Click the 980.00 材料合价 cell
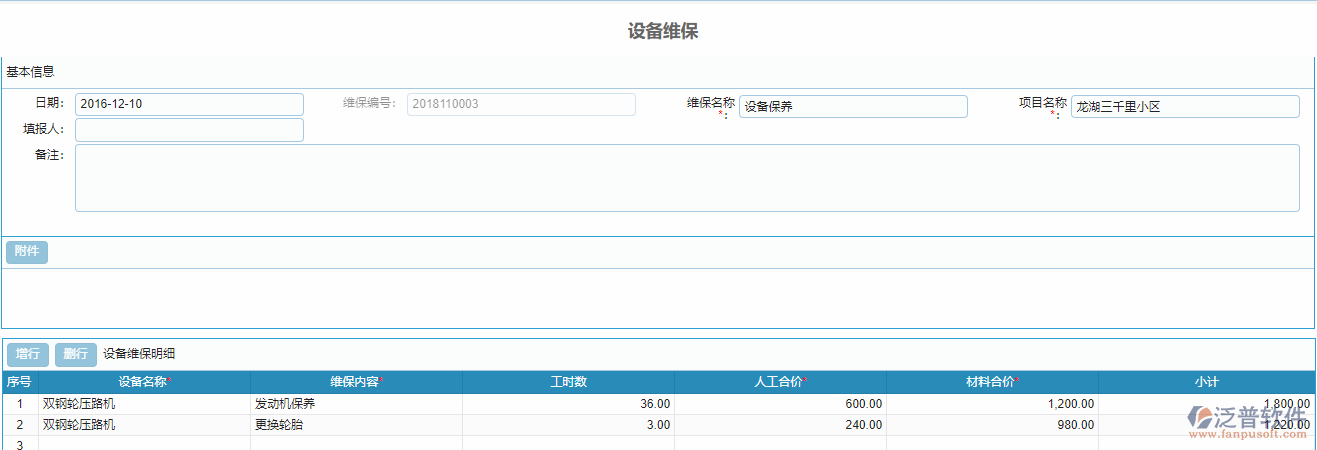Viewport: 1317px width, 450px height. coord(993,425)
